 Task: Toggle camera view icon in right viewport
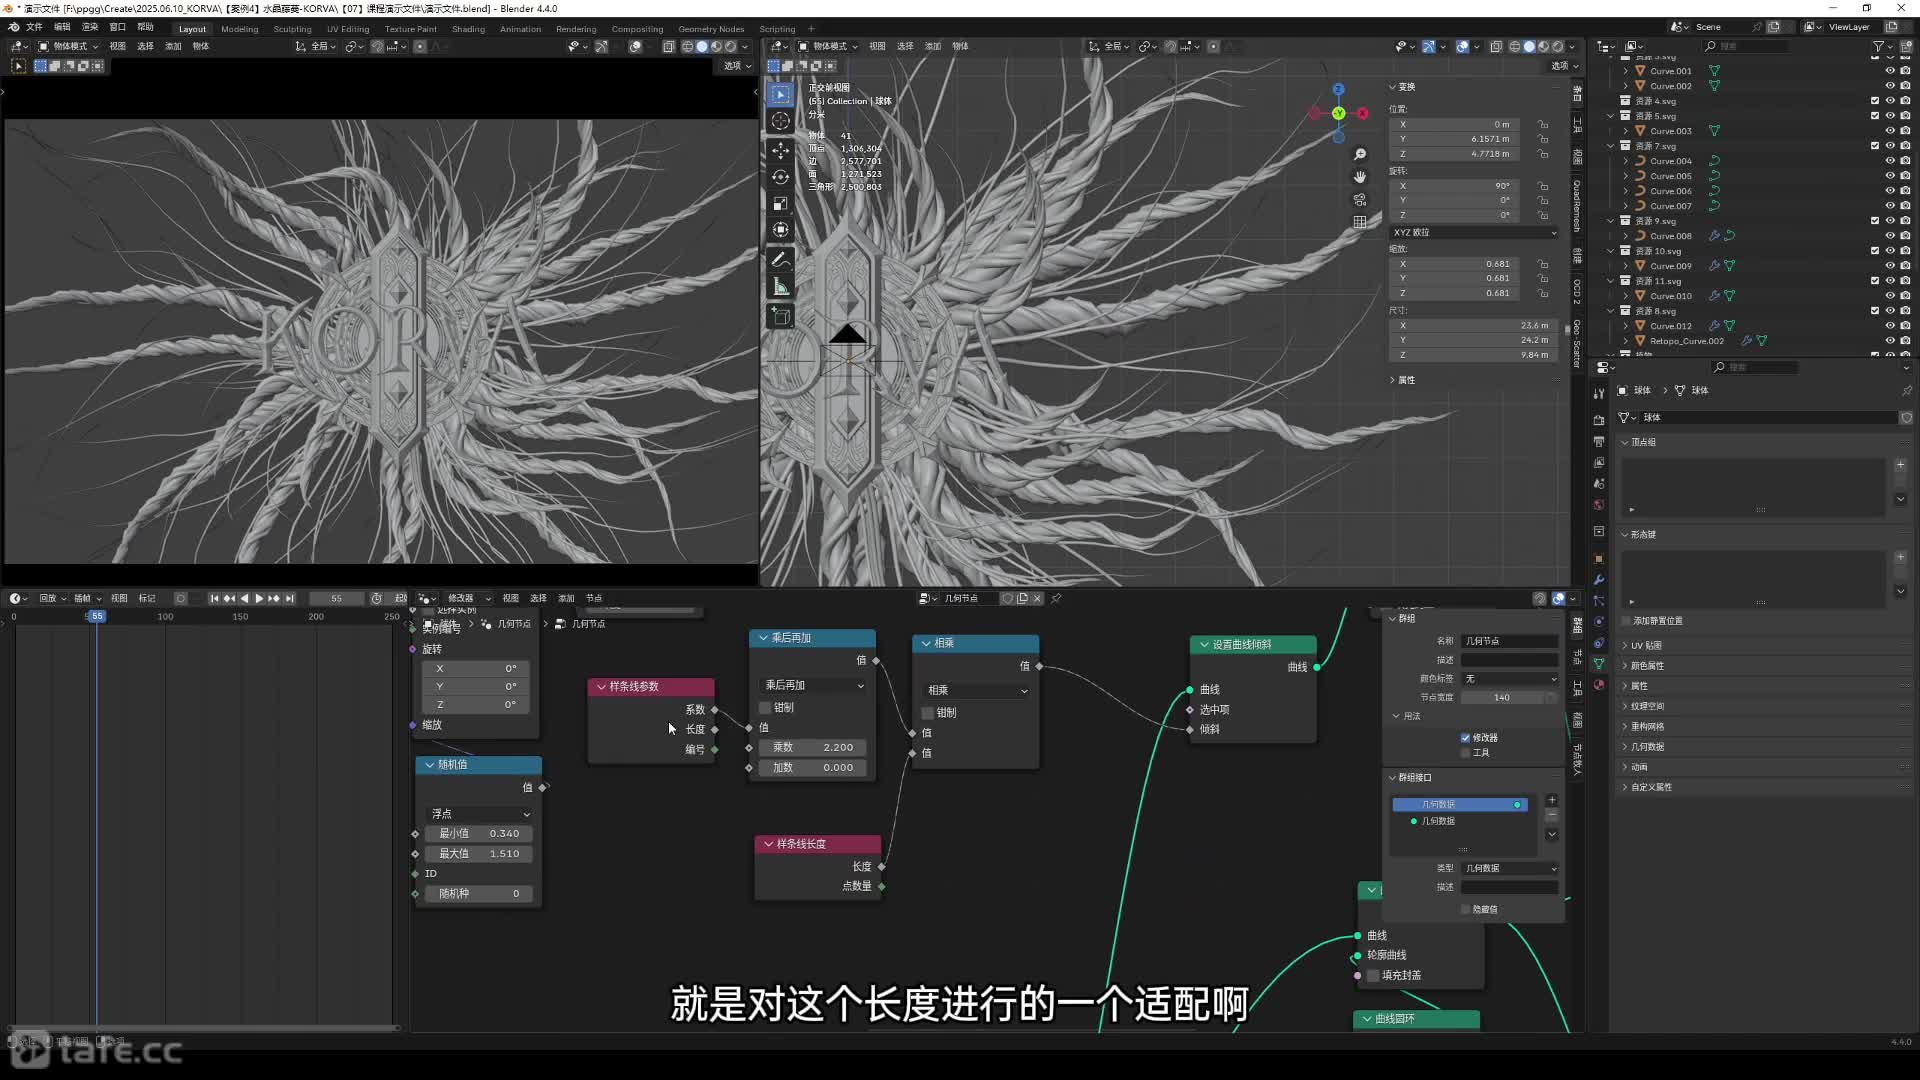pyautogui.click(x=1360, y=200)
